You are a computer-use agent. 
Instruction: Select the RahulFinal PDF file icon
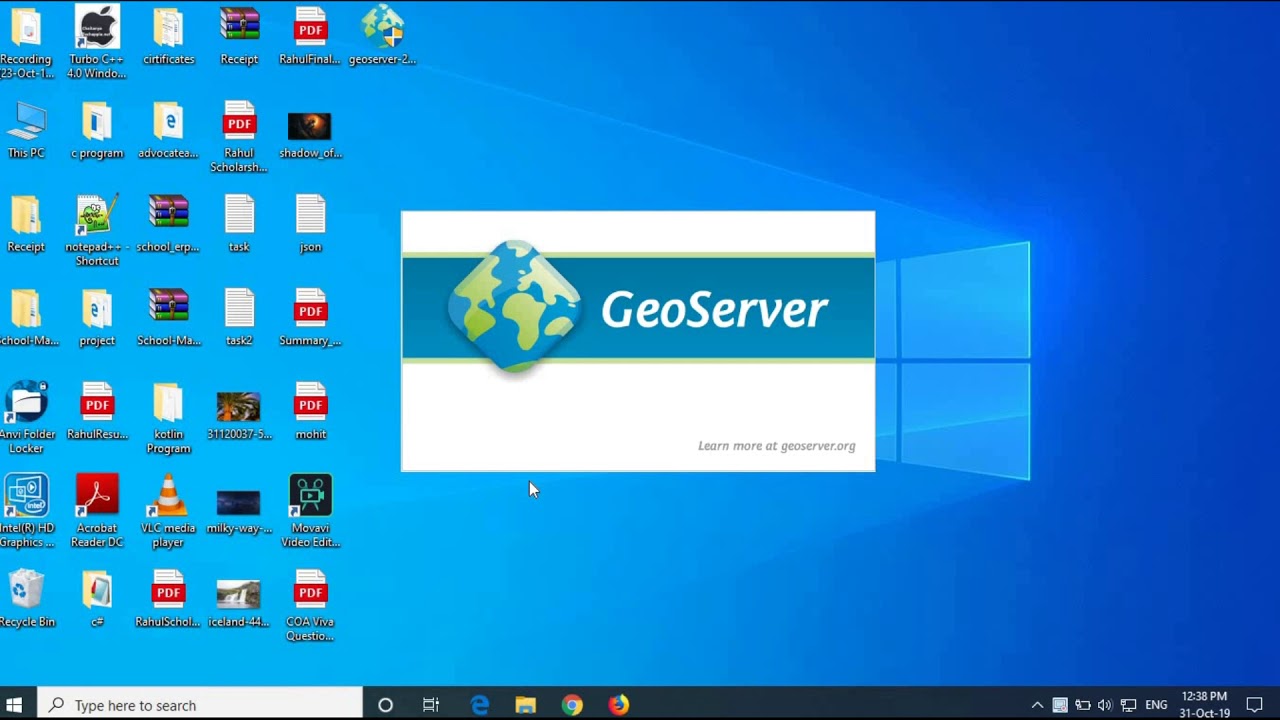click(x=310, y=28)
